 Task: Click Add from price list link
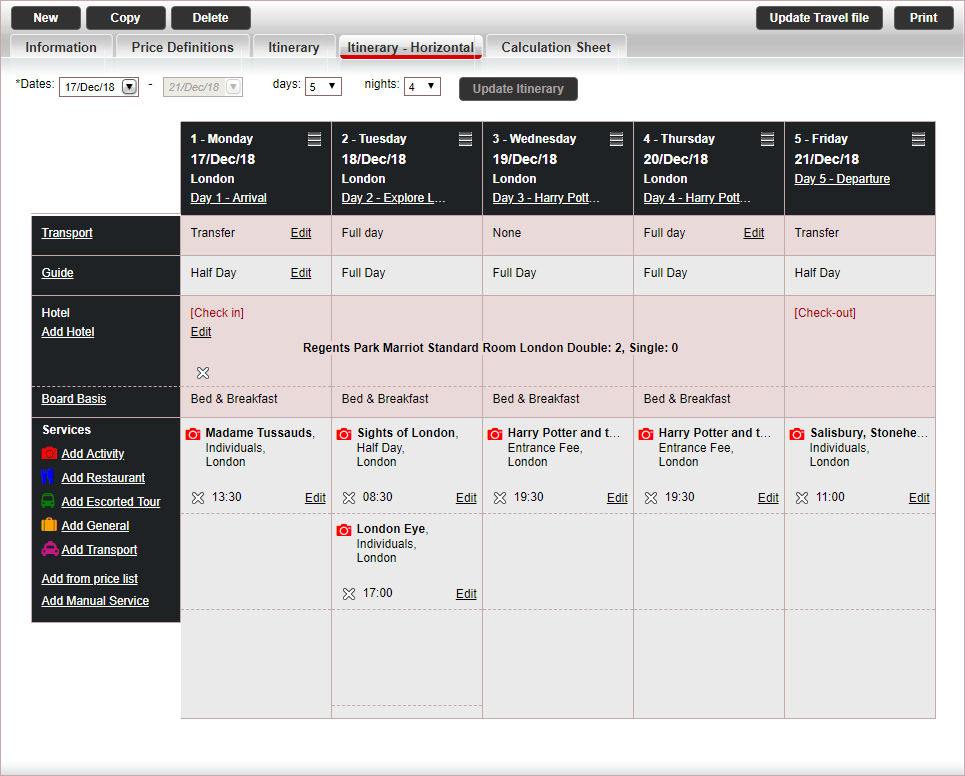90,578
